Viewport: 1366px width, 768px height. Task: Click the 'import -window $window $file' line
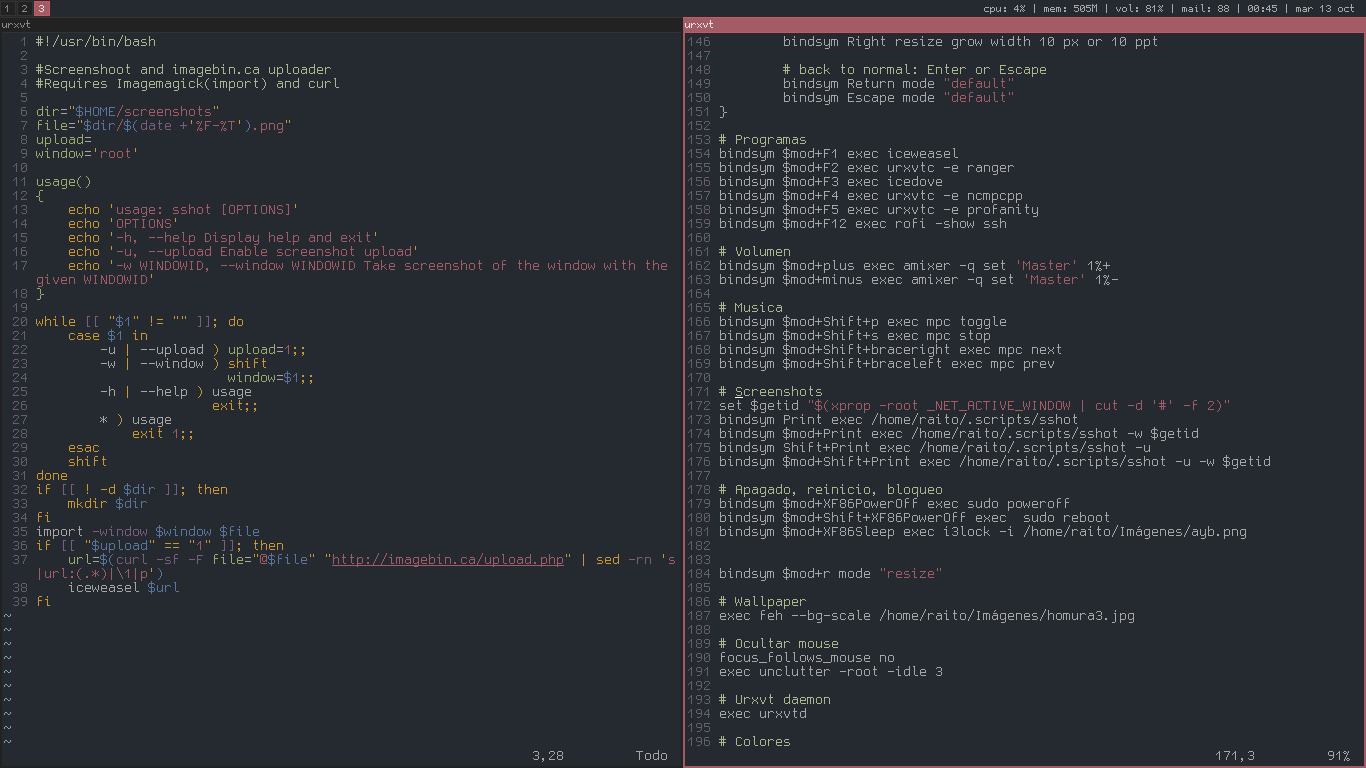click(x=147, y=532)
